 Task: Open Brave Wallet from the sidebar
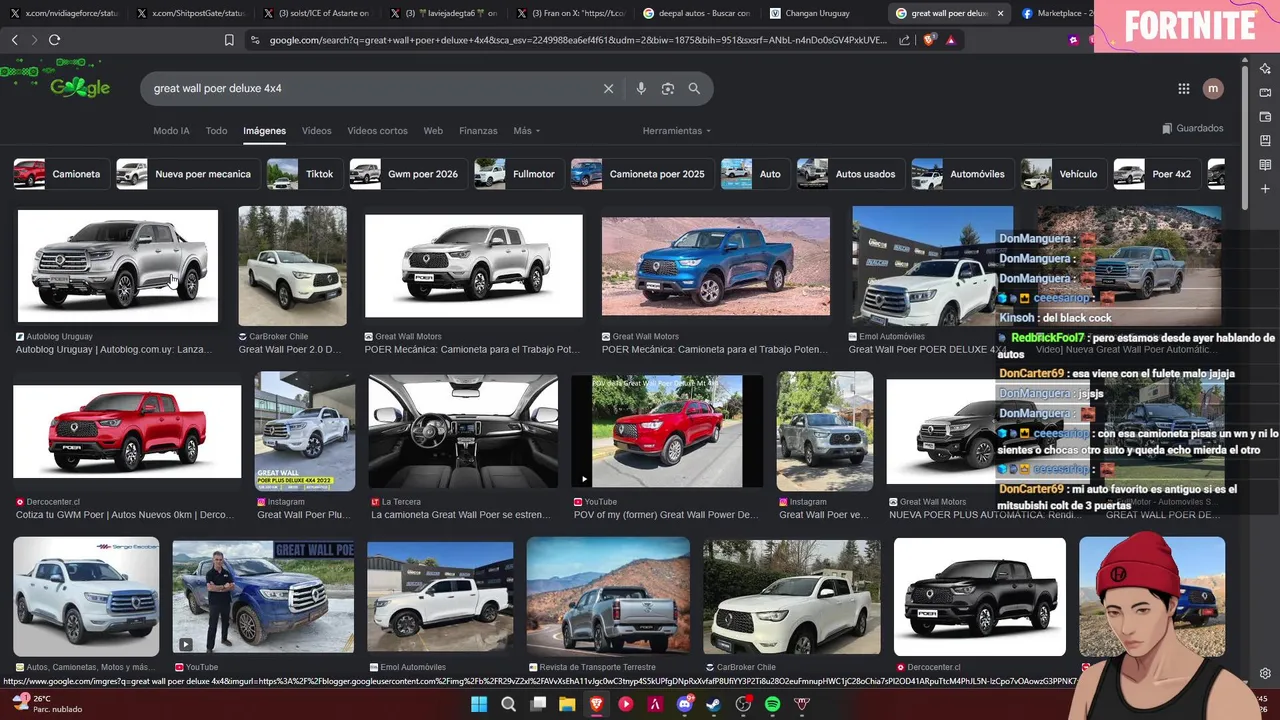click(1265, 116)
